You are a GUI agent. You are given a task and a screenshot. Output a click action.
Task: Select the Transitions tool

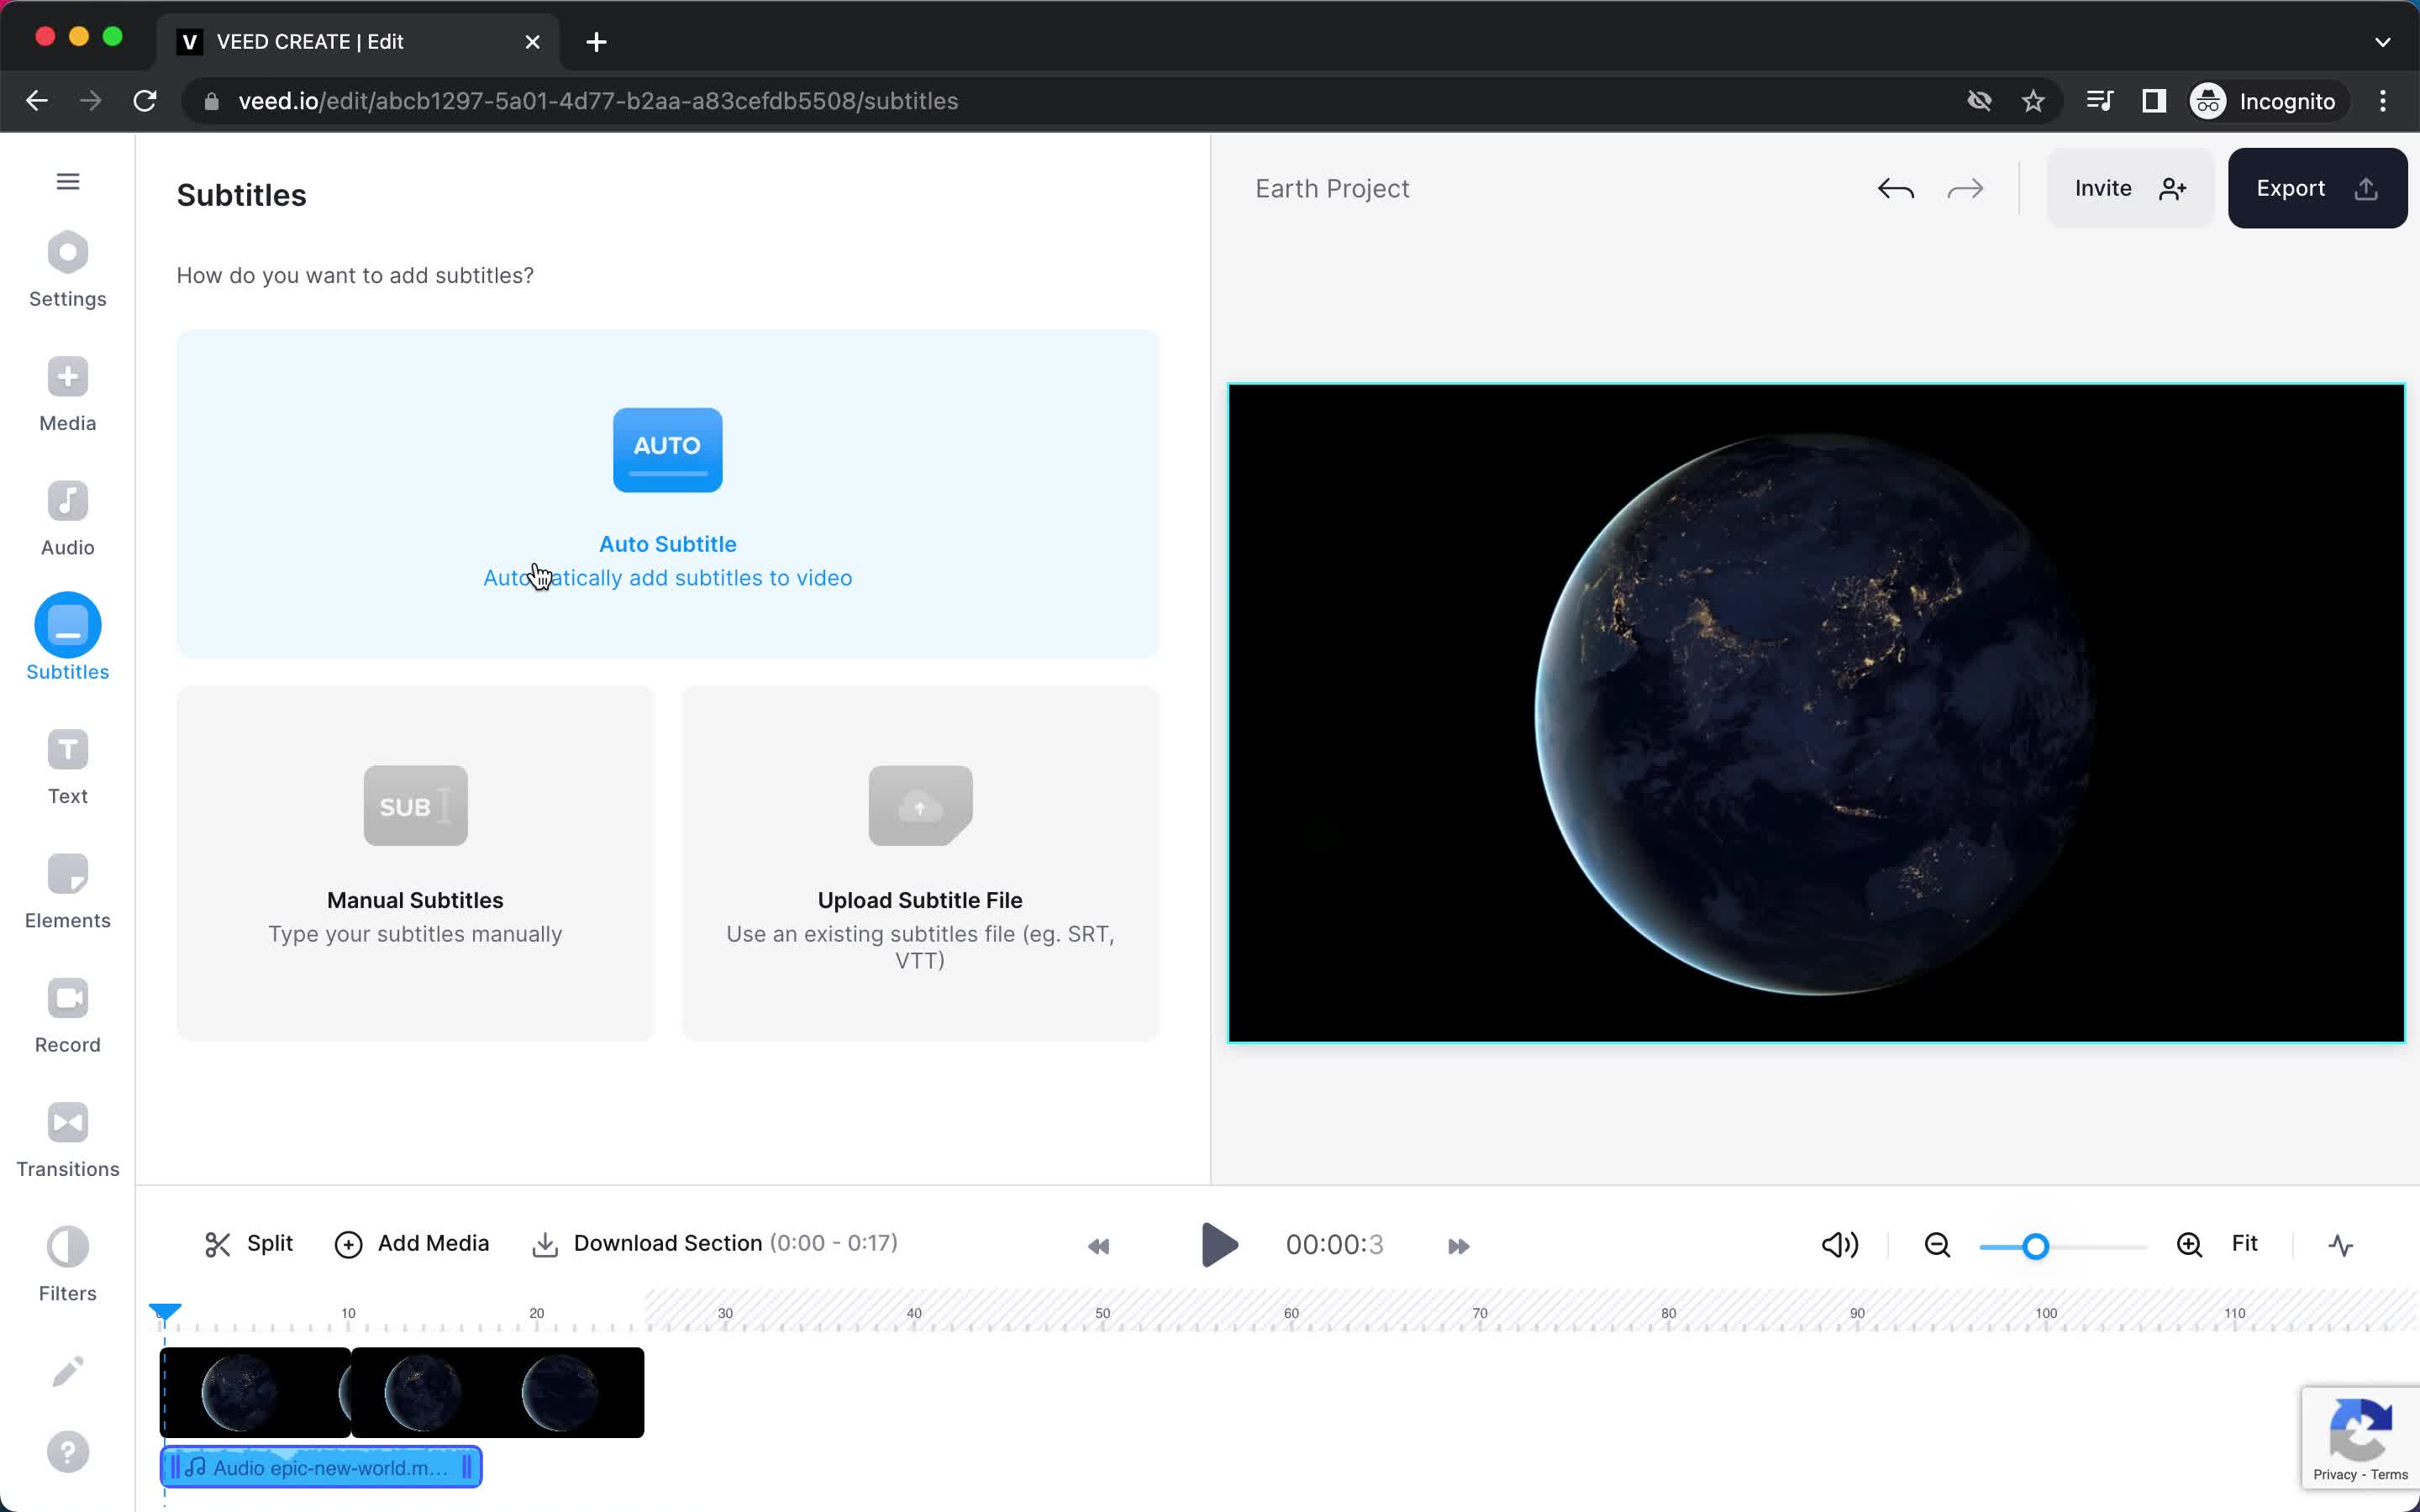(66, 1139)
